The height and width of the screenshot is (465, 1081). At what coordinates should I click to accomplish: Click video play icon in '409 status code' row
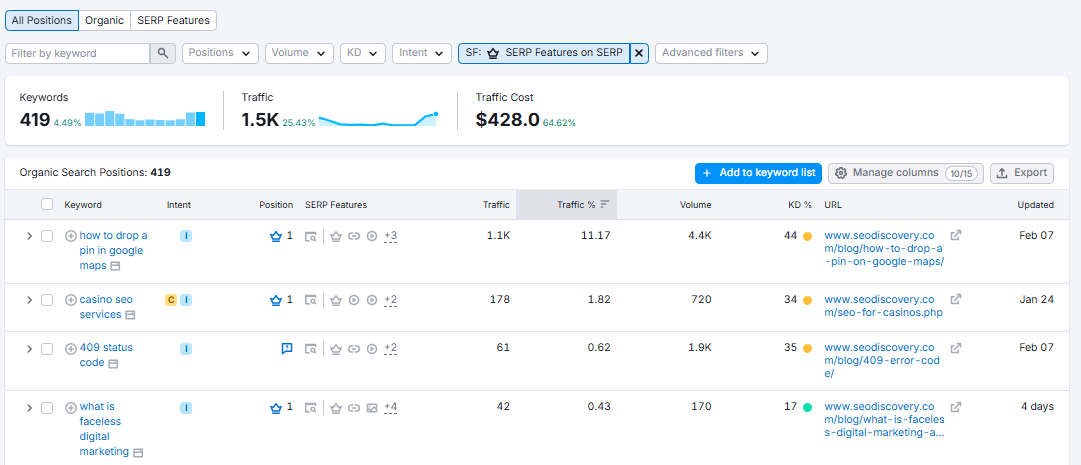372,348
